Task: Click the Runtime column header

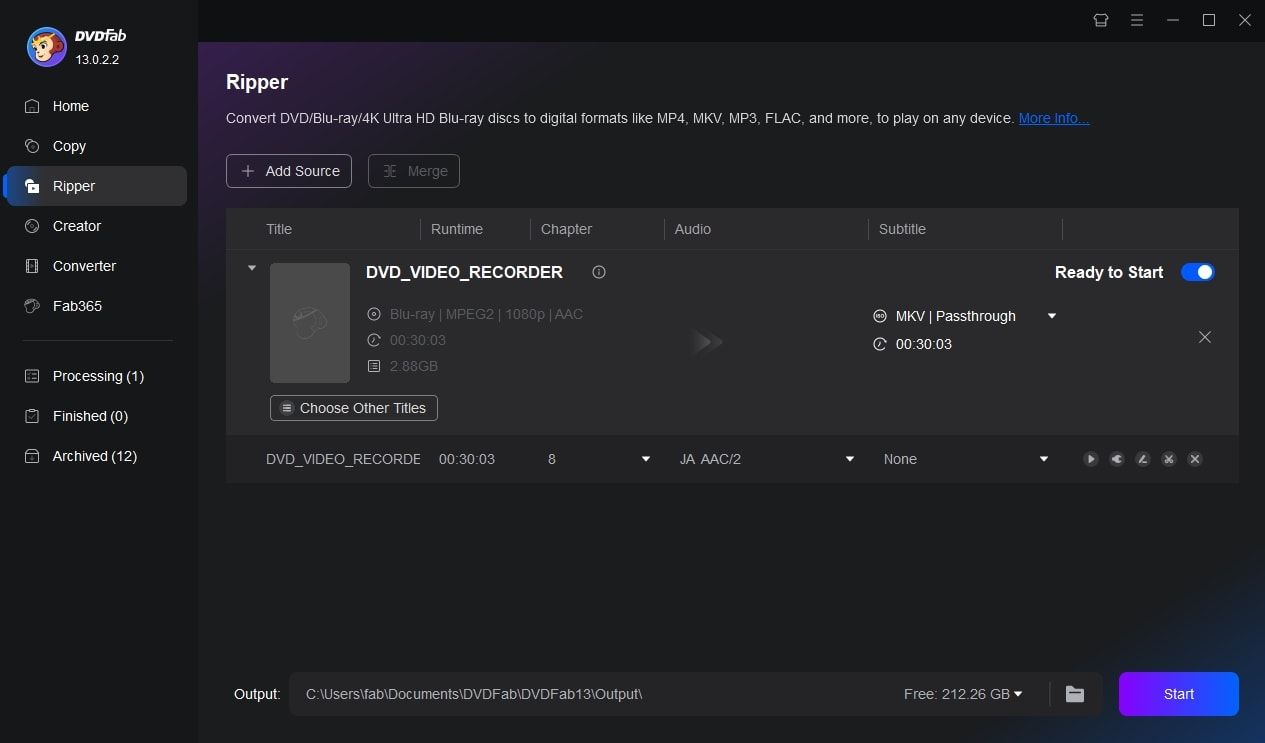Action: coord(457,229)
